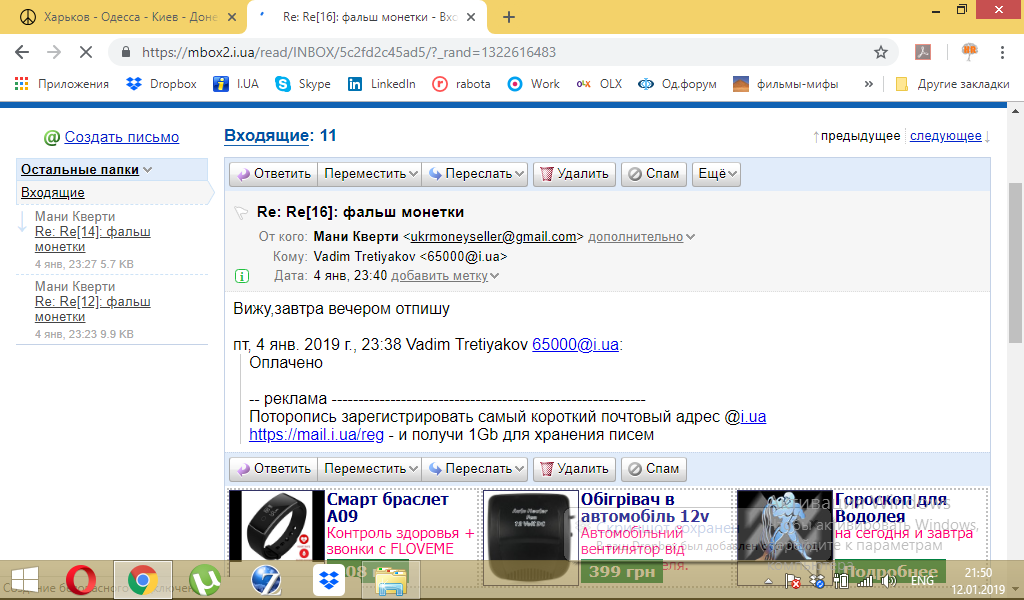
Task: Open the rabota bookmark
Action: 461,84
